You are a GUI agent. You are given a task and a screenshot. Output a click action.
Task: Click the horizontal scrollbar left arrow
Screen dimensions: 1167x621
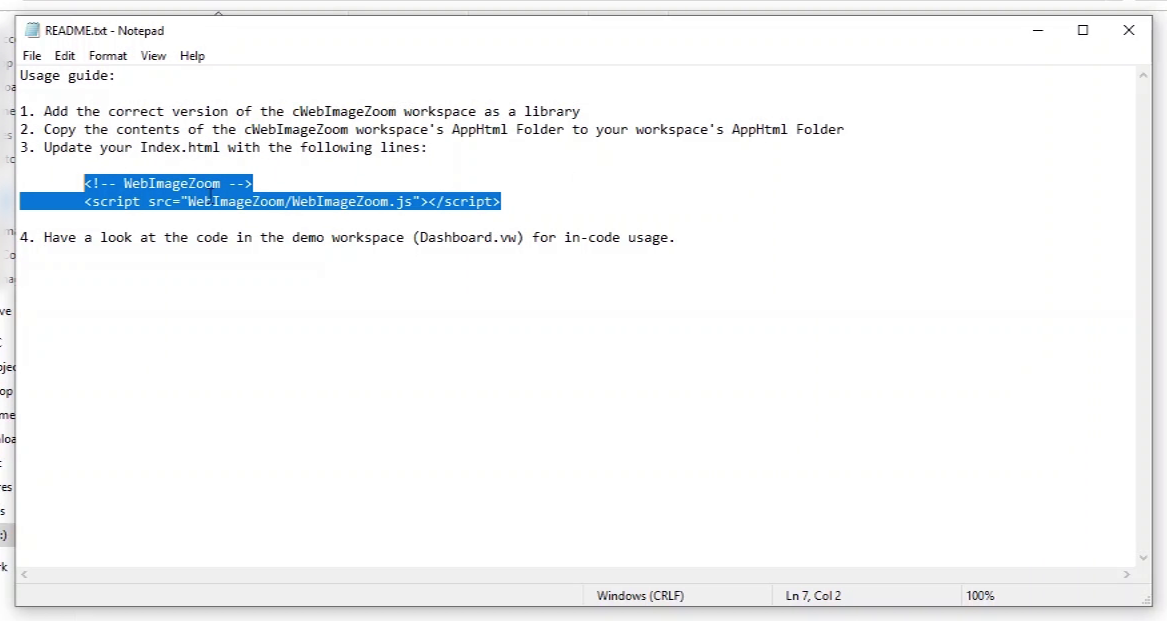pyautogui.click(x=24, y=575)
